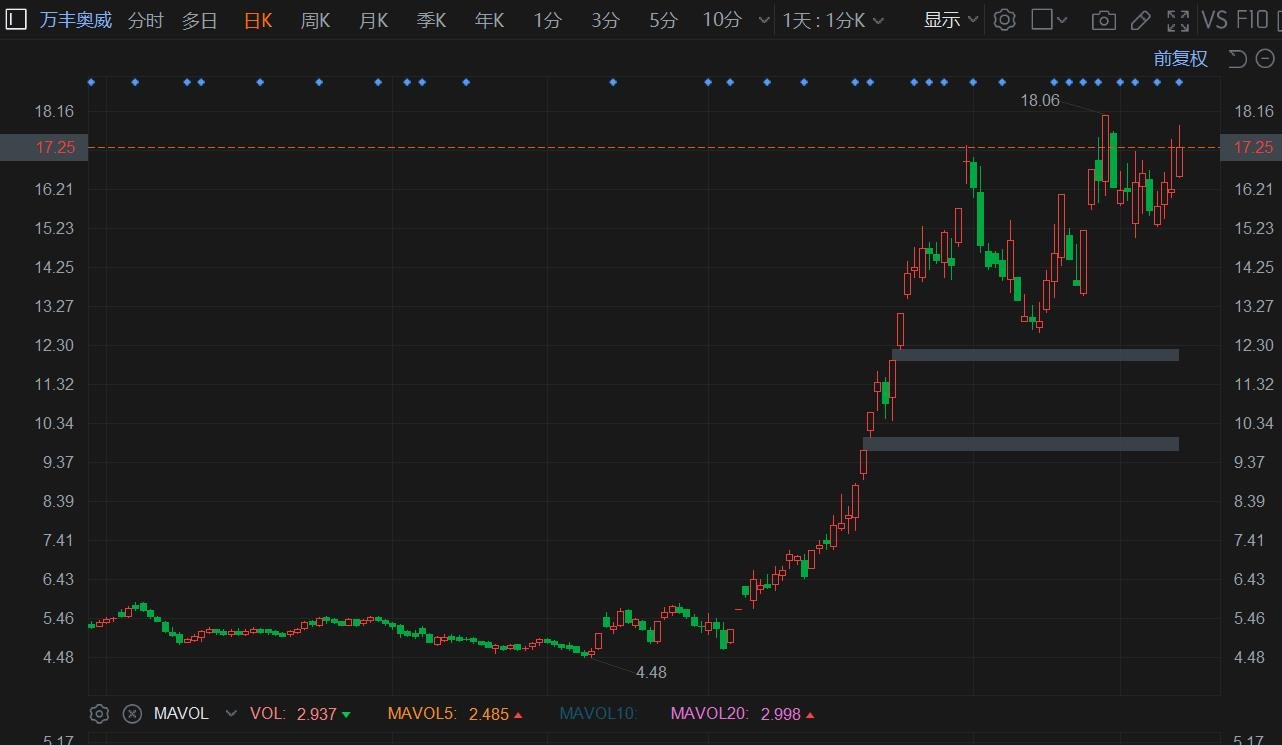
Task: Expand more time period options after 10分
Action: tap(764, 20)
